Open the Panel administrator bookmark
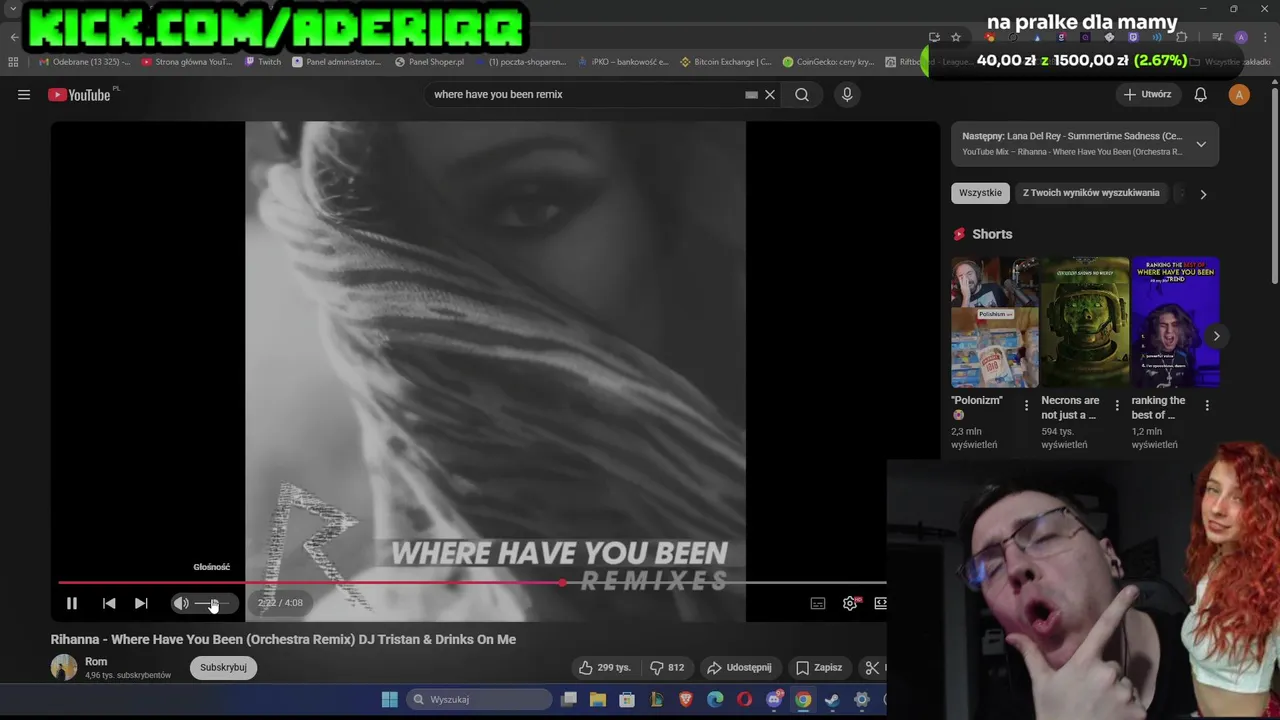1280x720 pixels. pyautogui.click(x=337, y=62)
